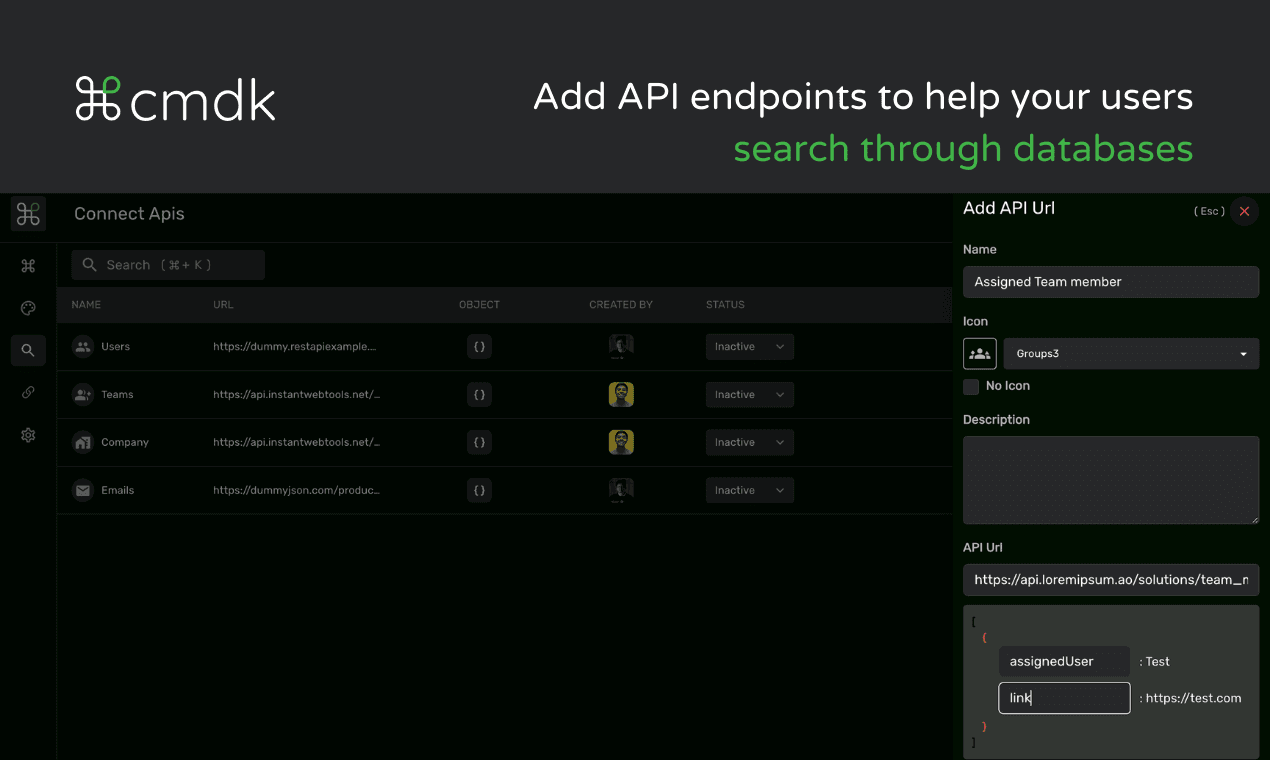Open the Company row status dropdown

coord(750,442)
